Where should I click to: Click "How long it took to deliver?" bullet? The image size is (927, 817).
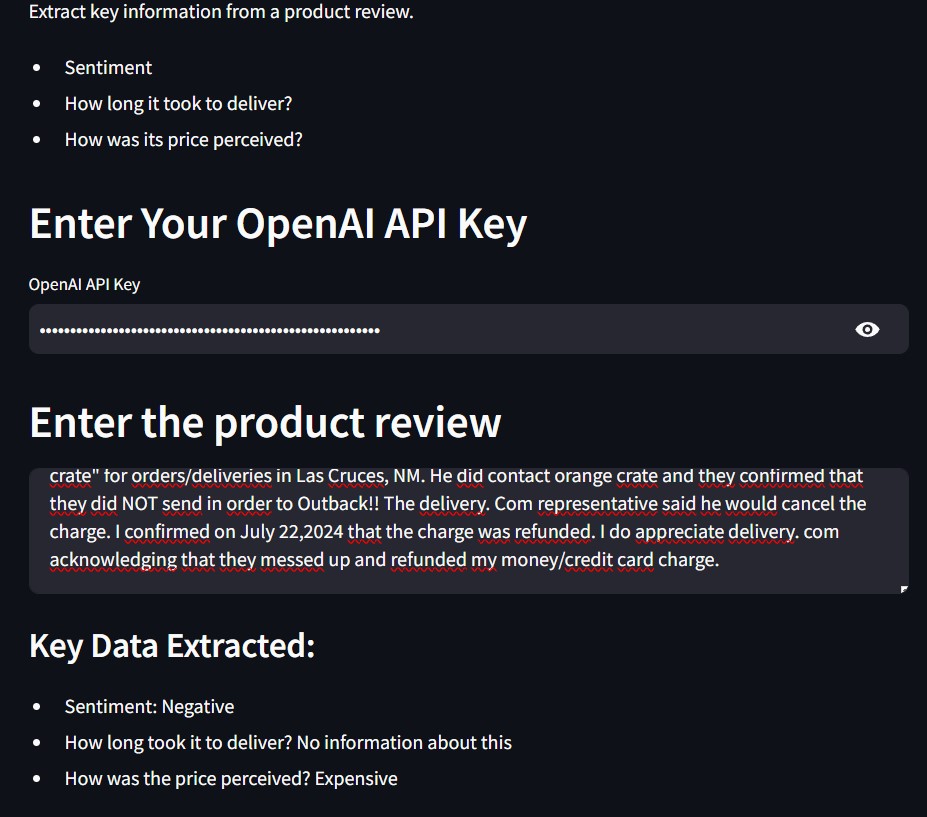click(178, 104)
